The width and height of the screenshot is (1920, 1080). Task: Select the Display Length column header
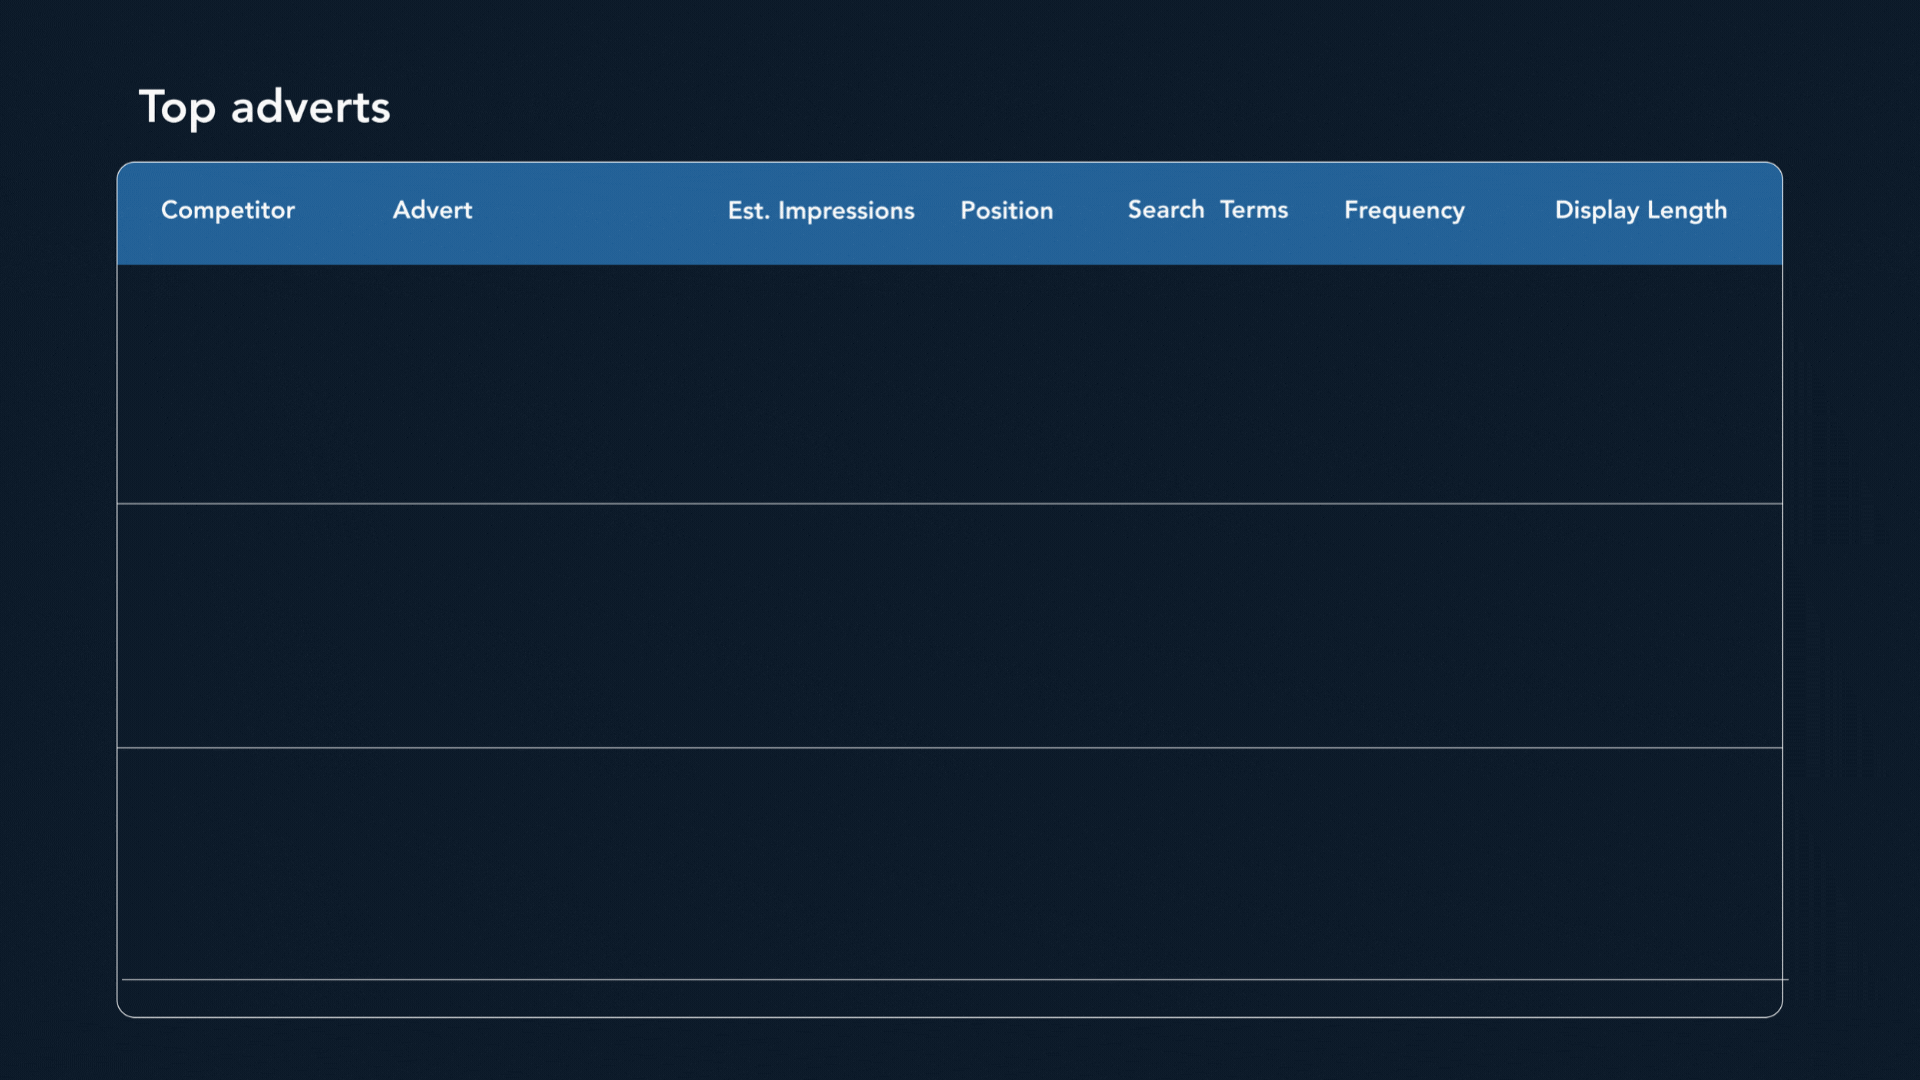click(1640, 211)
